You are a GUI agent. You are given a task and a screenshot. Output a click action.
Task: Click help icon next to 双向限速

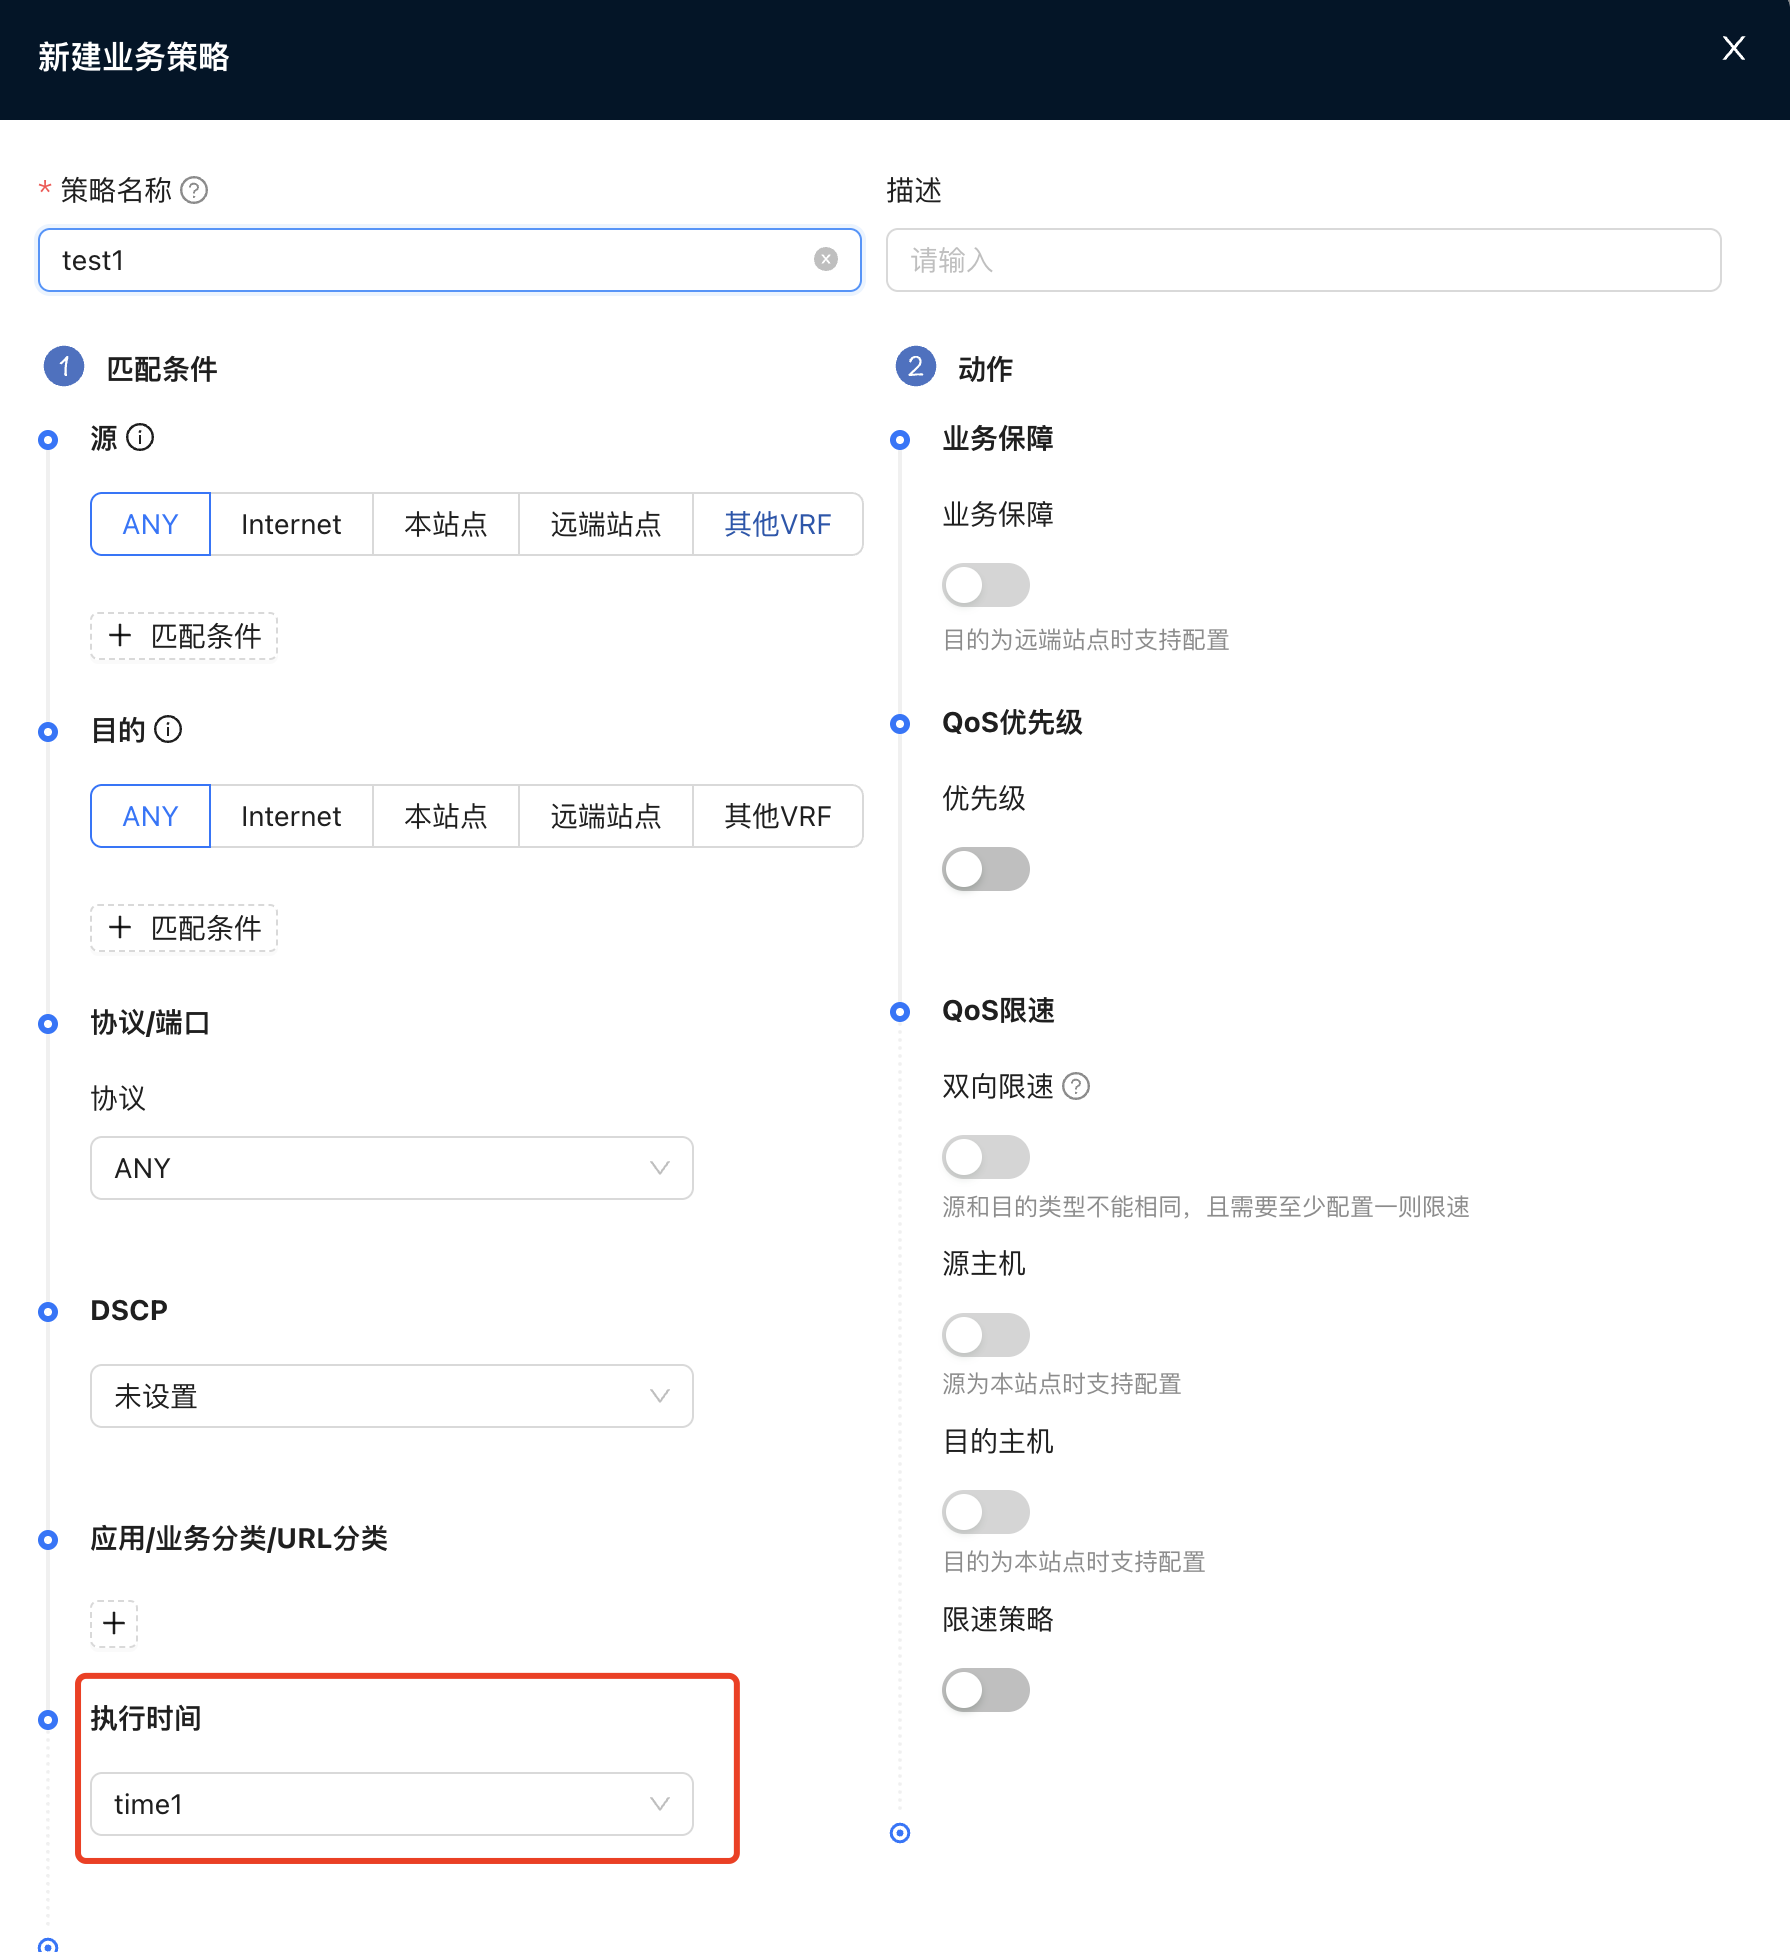point(1076,1086)
